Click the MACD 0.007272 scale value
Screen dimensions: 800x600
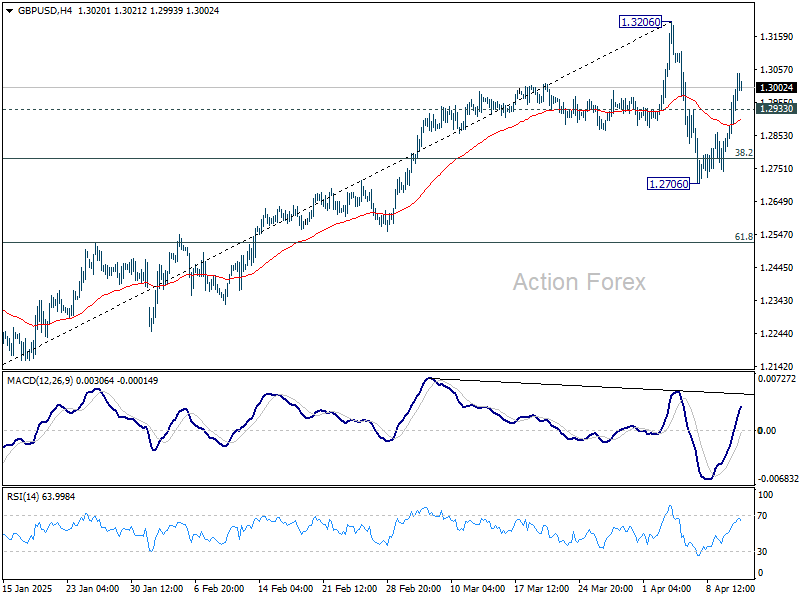click(x=777, y=379)
